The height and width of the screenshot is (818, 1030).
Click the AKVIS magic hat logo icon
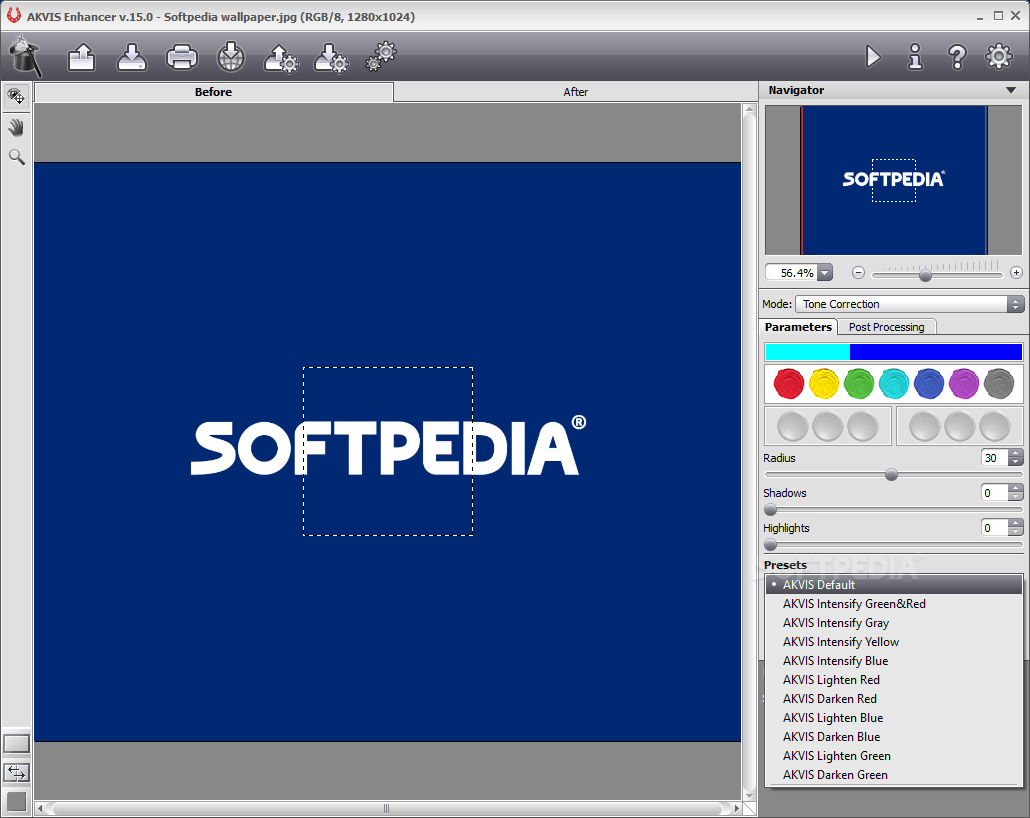(x=25, y=57)
